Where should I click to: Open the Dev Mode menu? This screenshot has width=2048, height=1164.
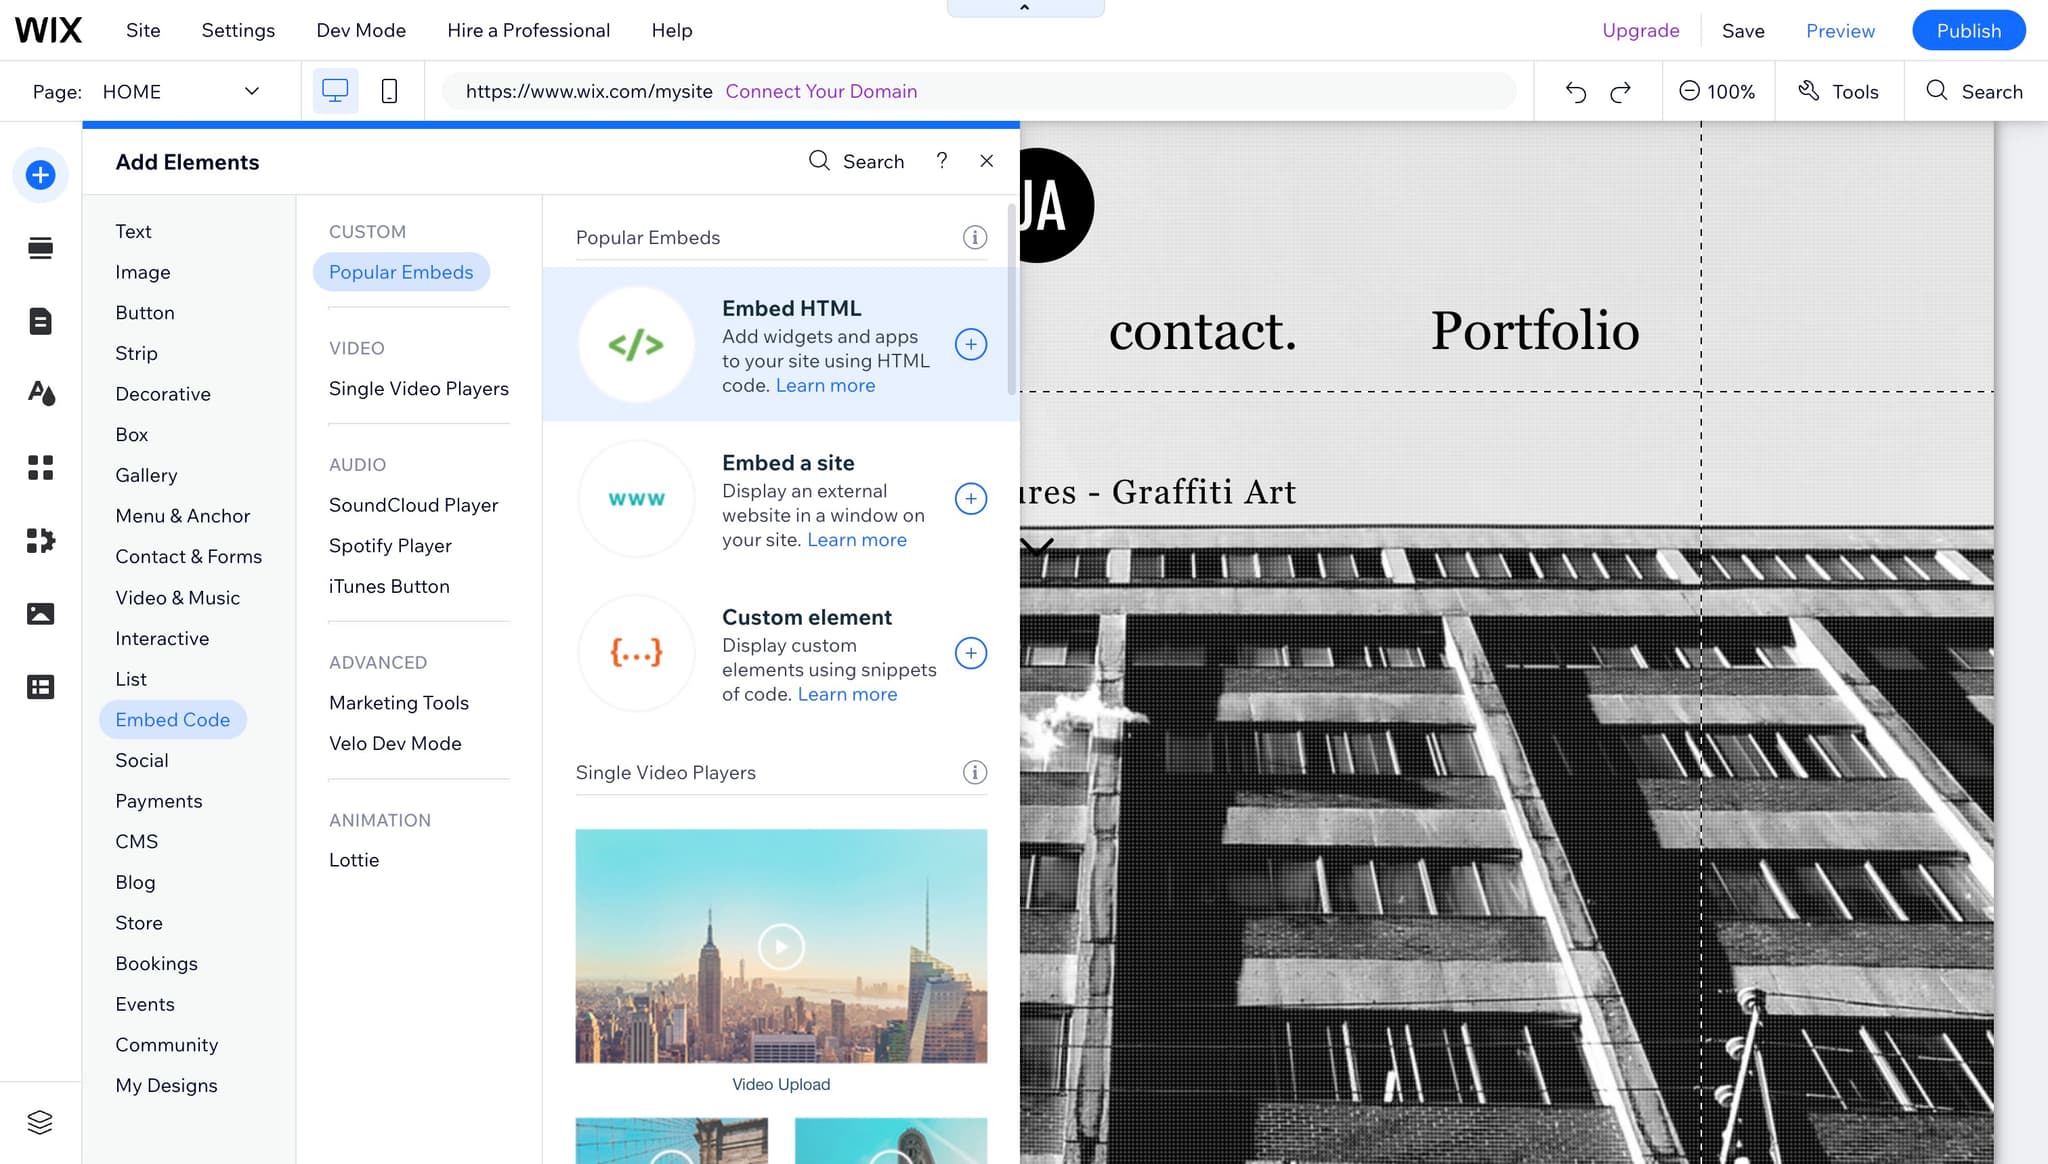click(361, 30)
